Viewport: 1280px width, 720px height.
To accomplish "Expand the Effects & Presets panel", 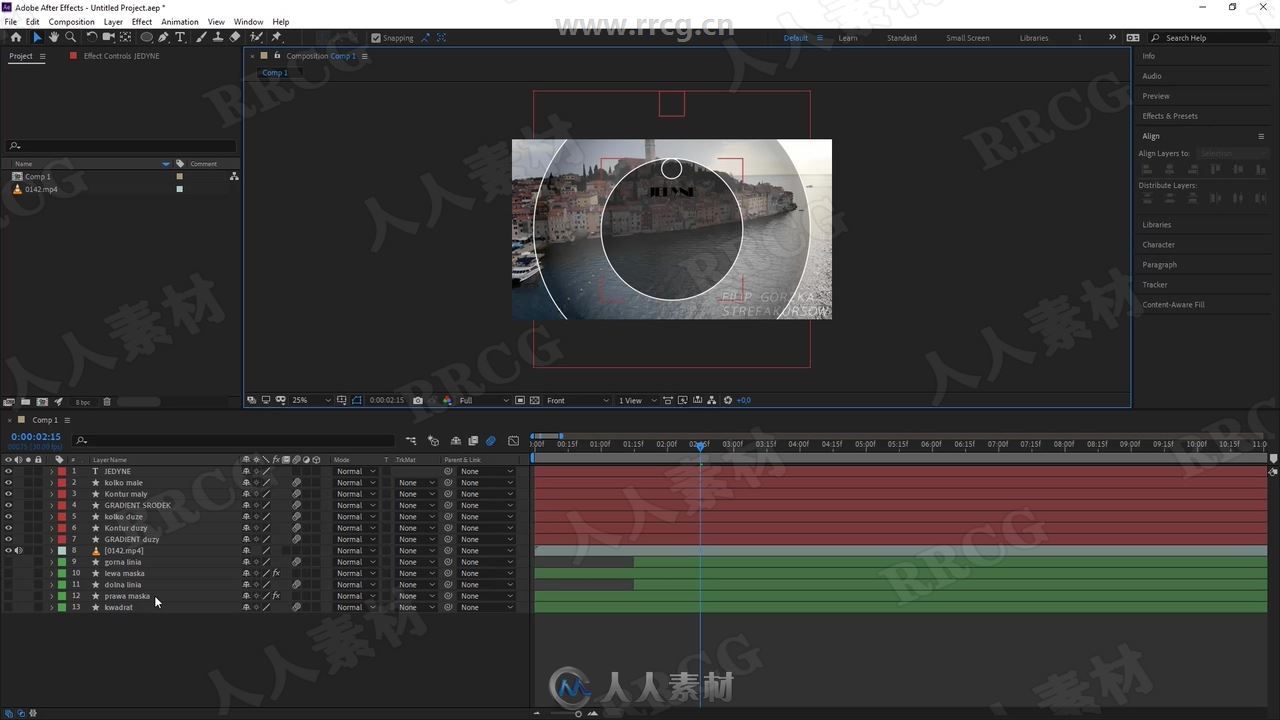I will [1170, 116].
